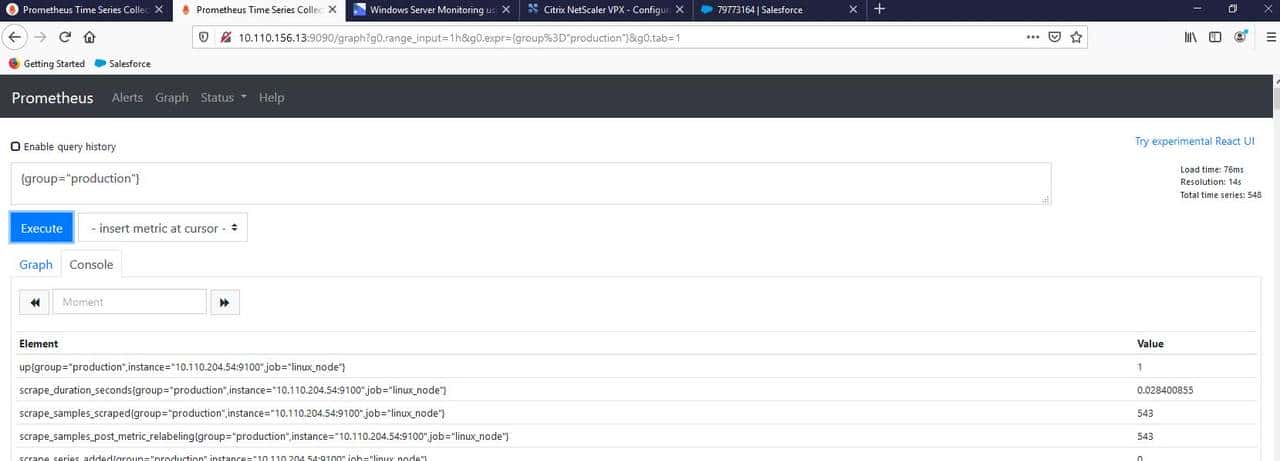Try experimental React UI link

1194,142
